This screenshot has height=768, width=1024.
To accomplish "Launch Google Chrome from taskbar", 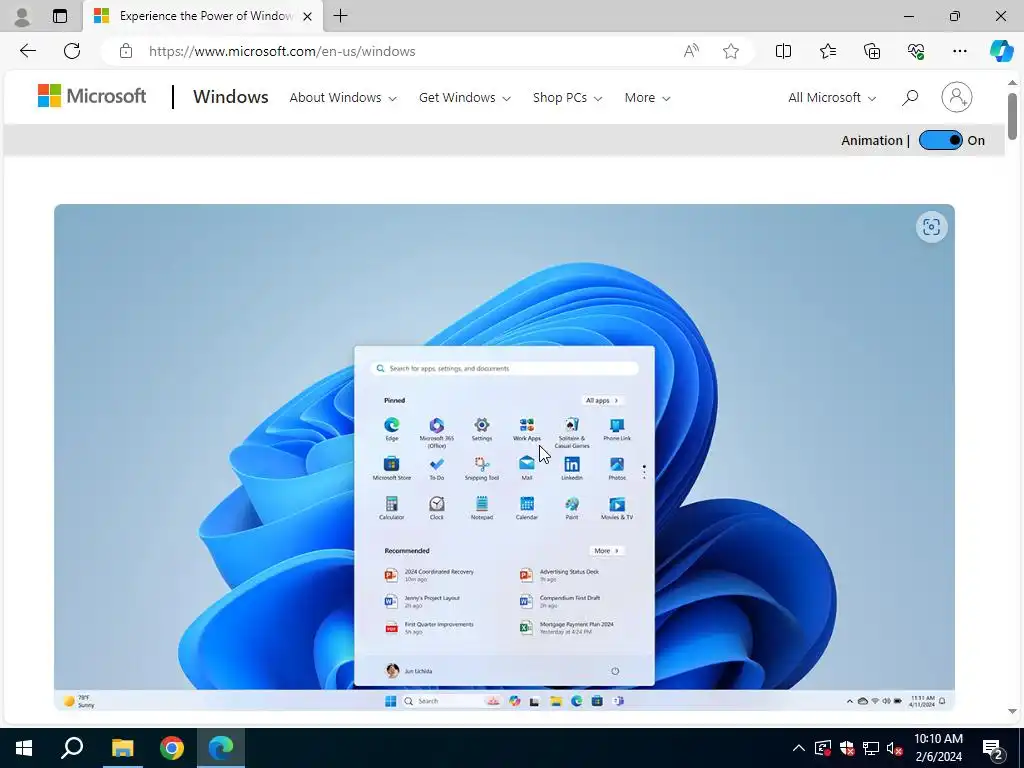I will pyautogui.click(x=172, y=748).
